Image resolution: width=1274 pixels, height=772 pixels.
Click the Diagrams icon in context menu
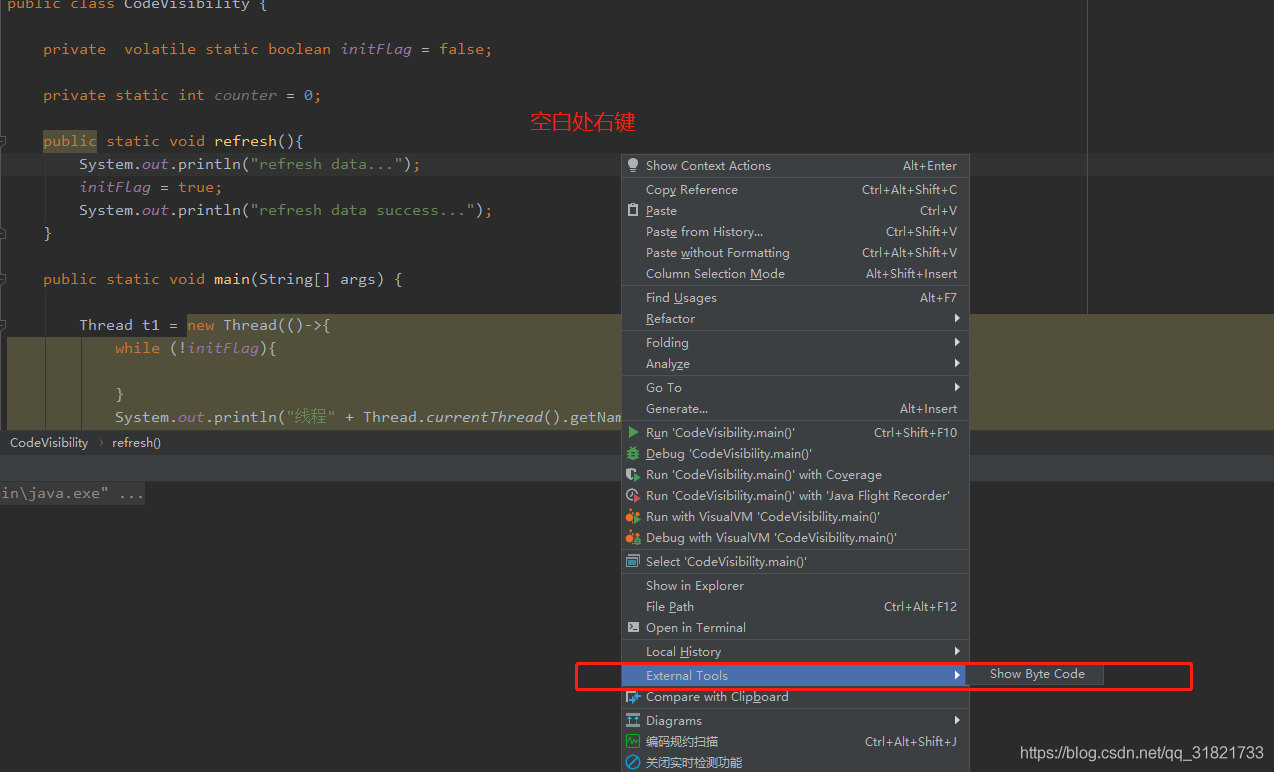(x=633, y=721)
